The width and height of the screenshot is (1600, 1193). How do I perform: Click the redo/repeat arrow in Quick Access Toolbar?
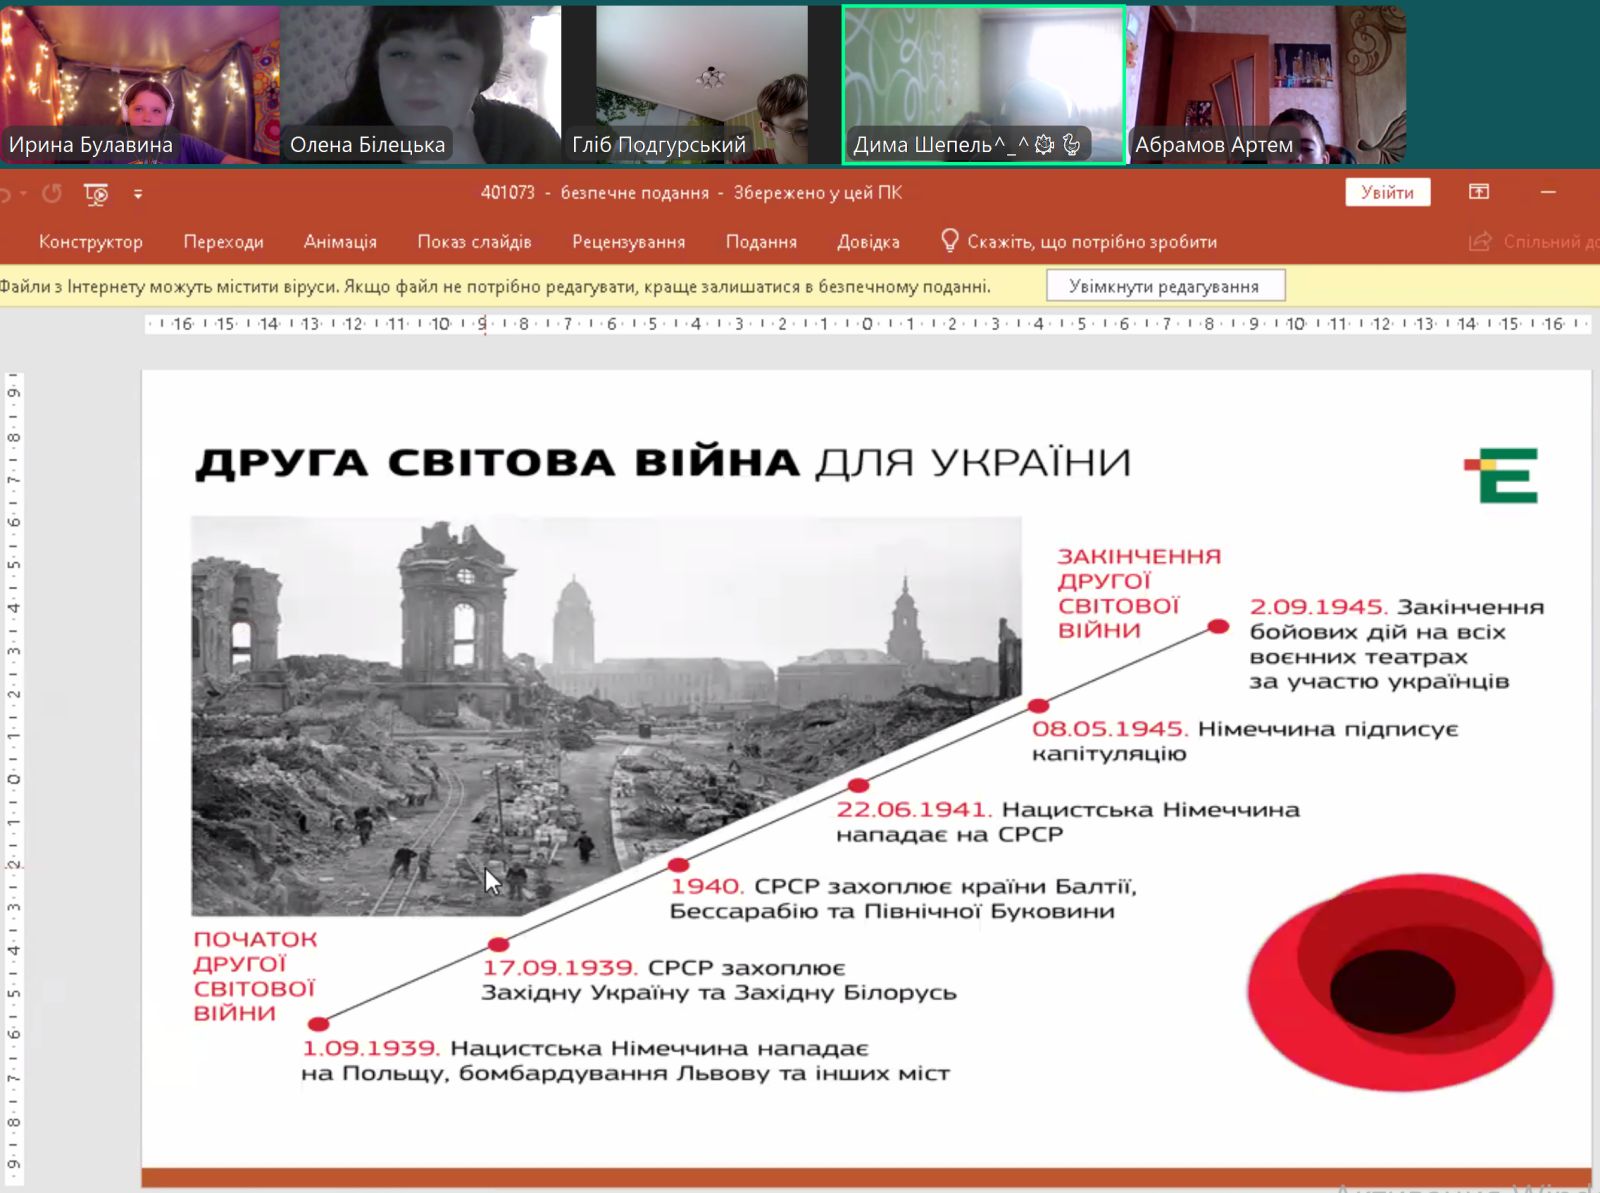(x=52, y=193)
